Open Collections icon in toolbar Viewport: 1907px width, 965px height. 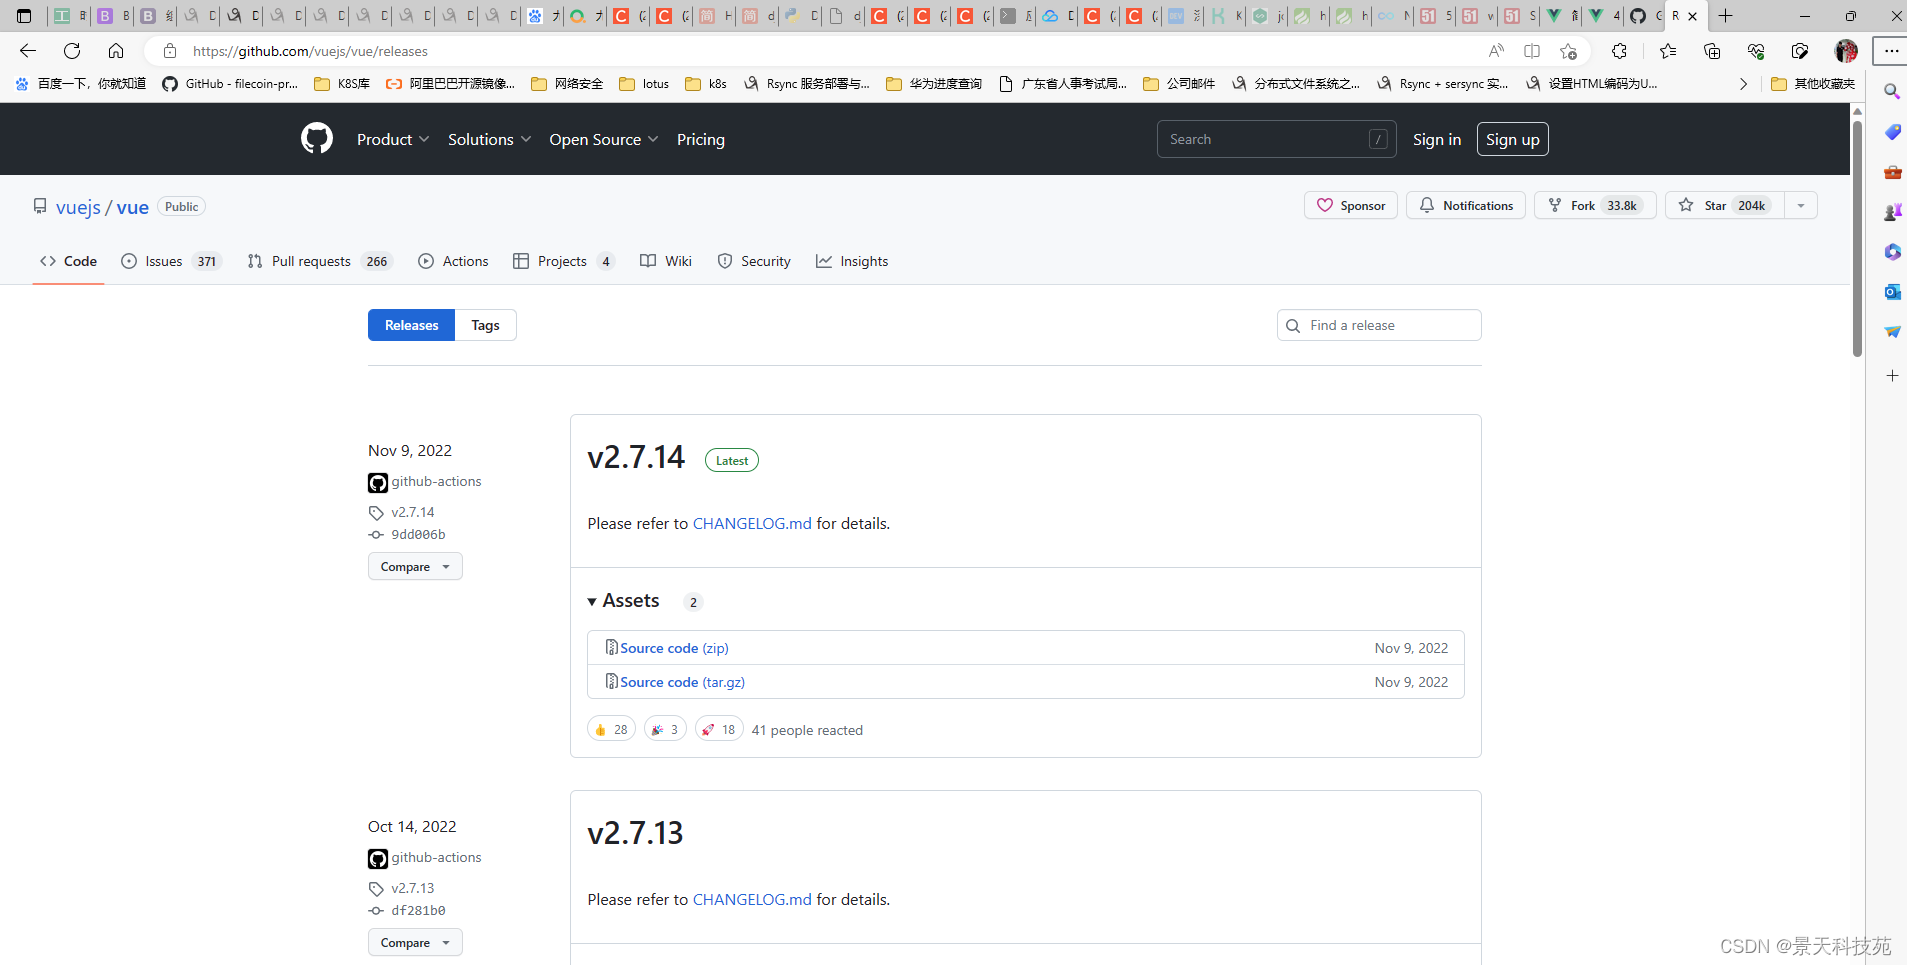click(1712, 51)
